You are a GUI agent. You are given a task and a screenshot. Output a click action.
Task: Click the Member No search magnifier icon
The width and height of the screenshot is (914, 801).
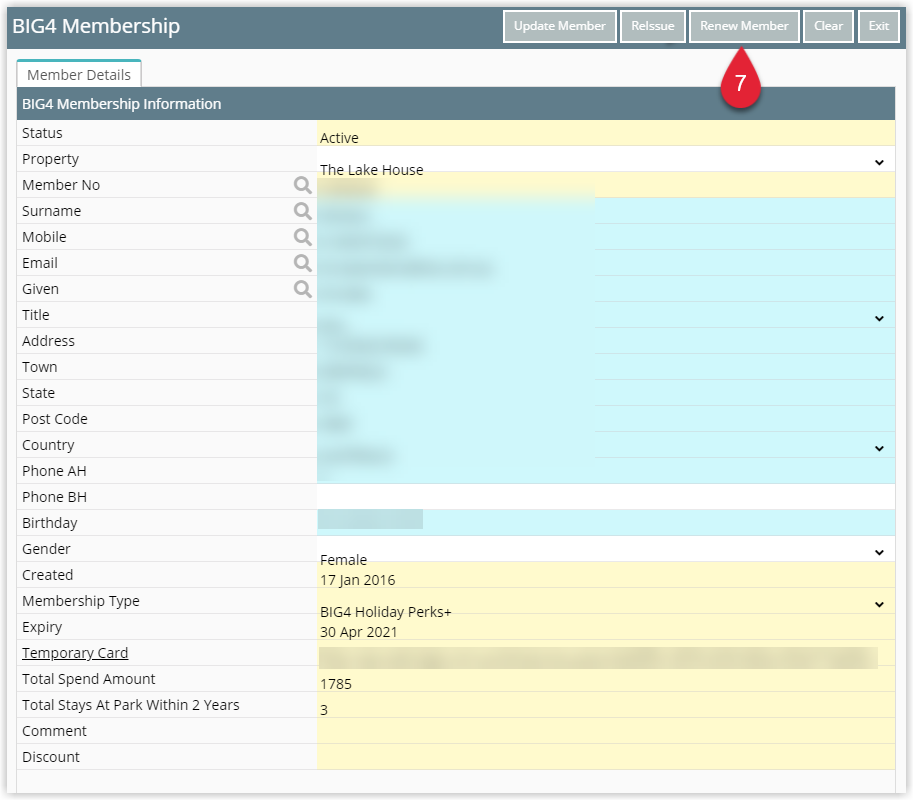coord(302,185)
